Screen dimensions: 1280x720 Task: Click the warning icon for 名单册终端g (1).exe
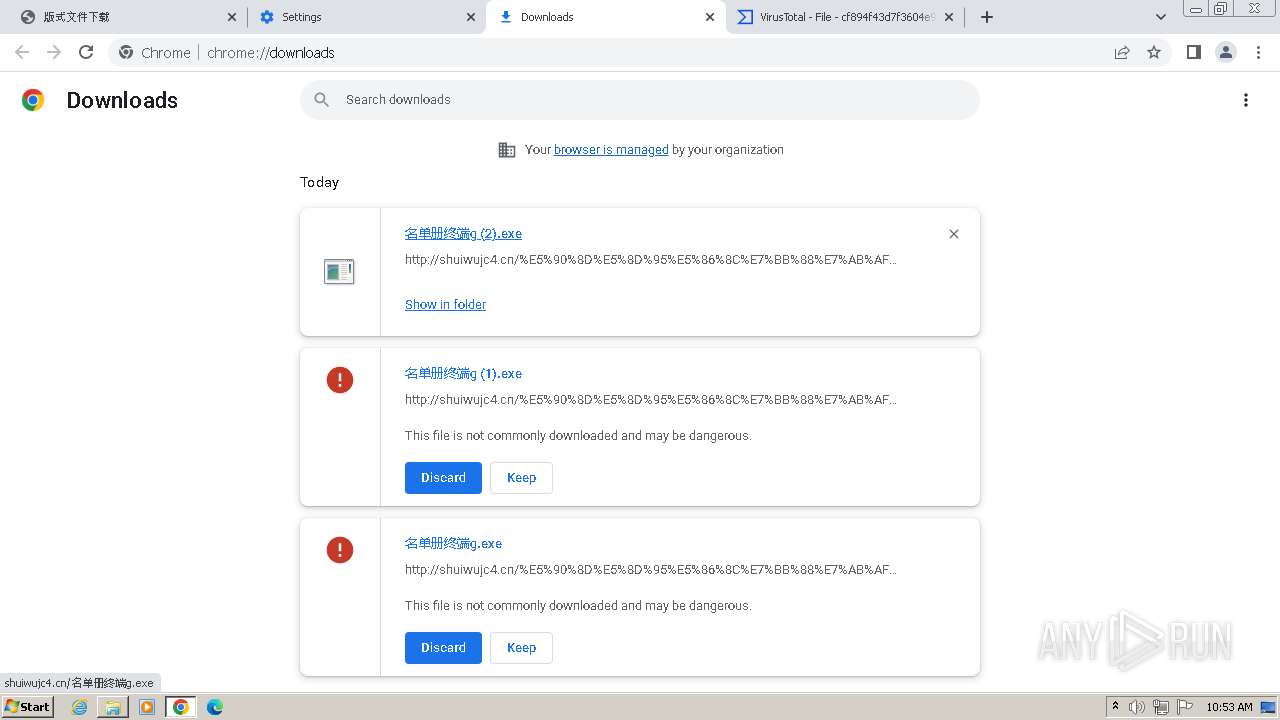340,380
